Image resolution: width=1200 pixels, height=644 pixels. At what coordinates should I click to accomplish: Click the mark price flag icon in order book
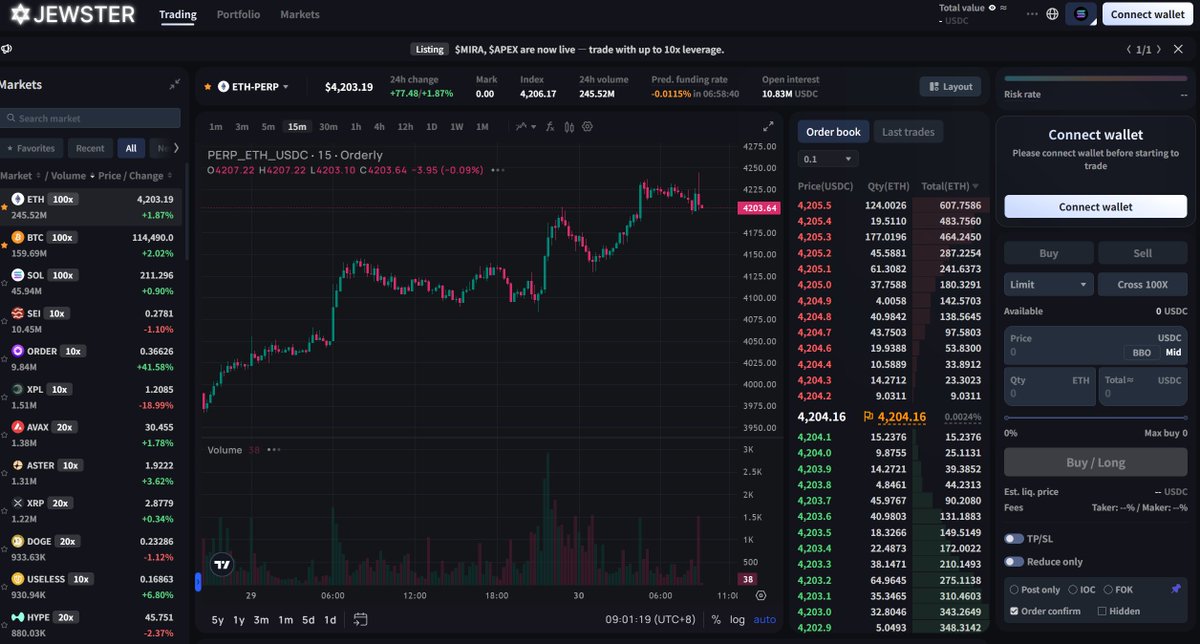(x=868, y=417)
